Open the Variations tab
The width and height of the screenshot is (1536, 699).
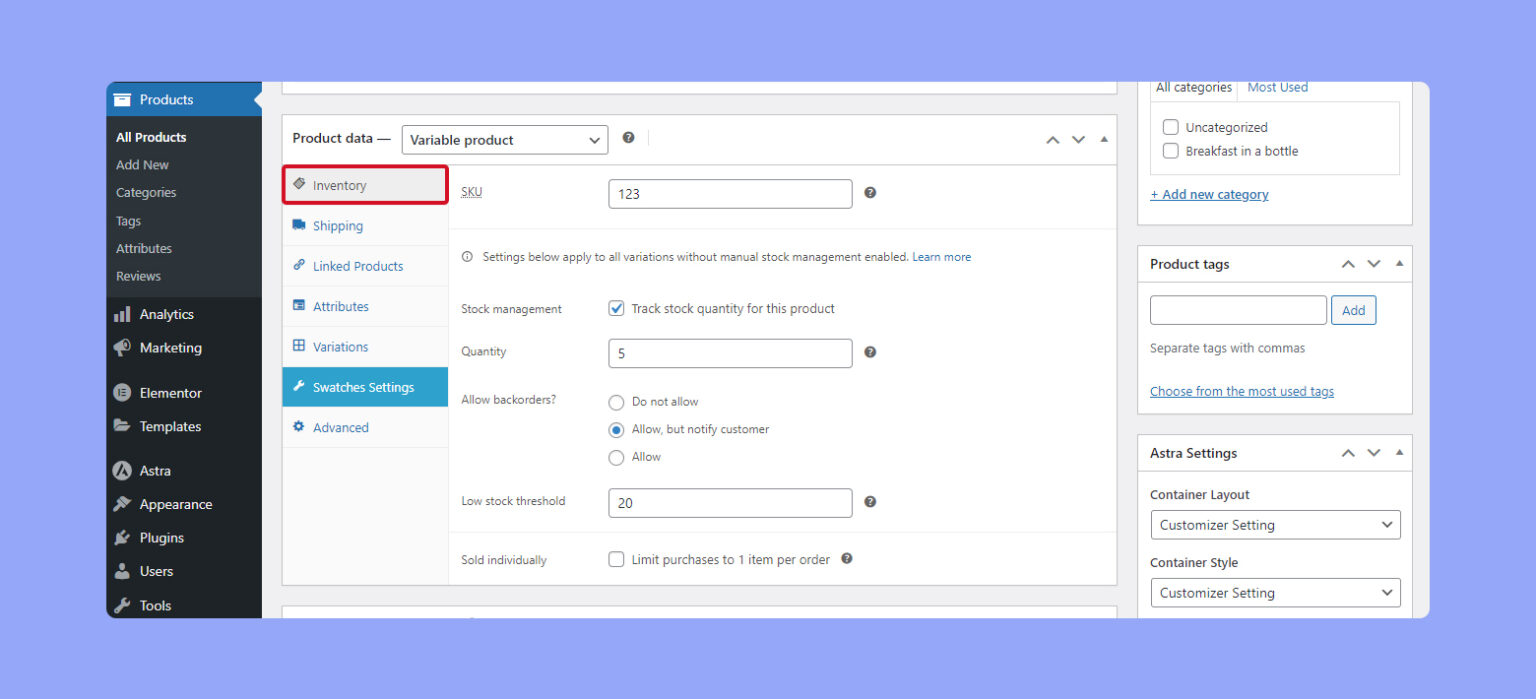300,346
